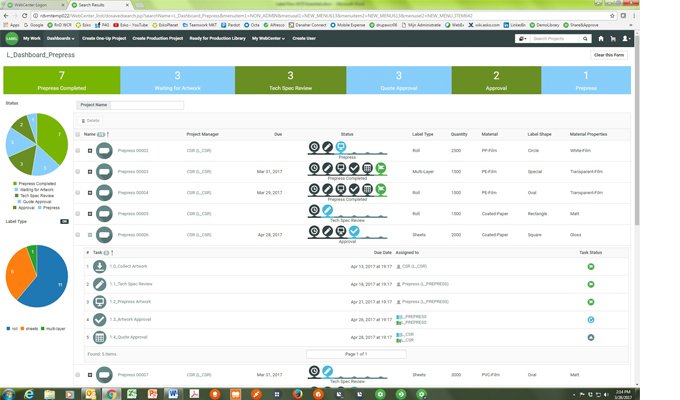The height and width of the screenshot is (400, 680).
Task: Click the blue checkmark status icon in Prepress 00006 row
Action: pos(354,231)
